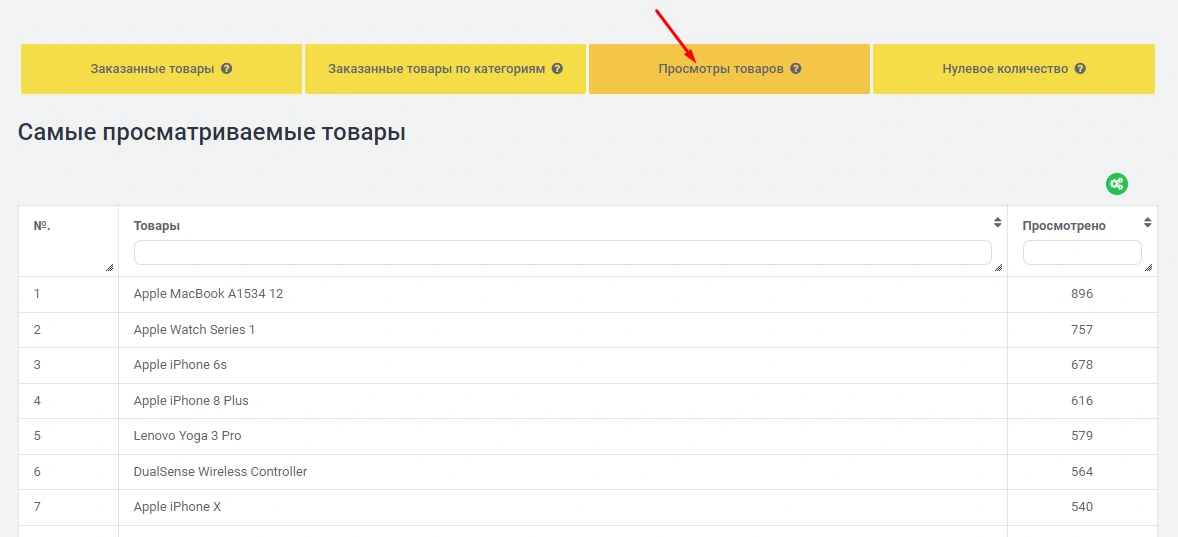Switch to the Заказанные товары tab
This screenshot has width=1178, height=537.
click(150, 70)
